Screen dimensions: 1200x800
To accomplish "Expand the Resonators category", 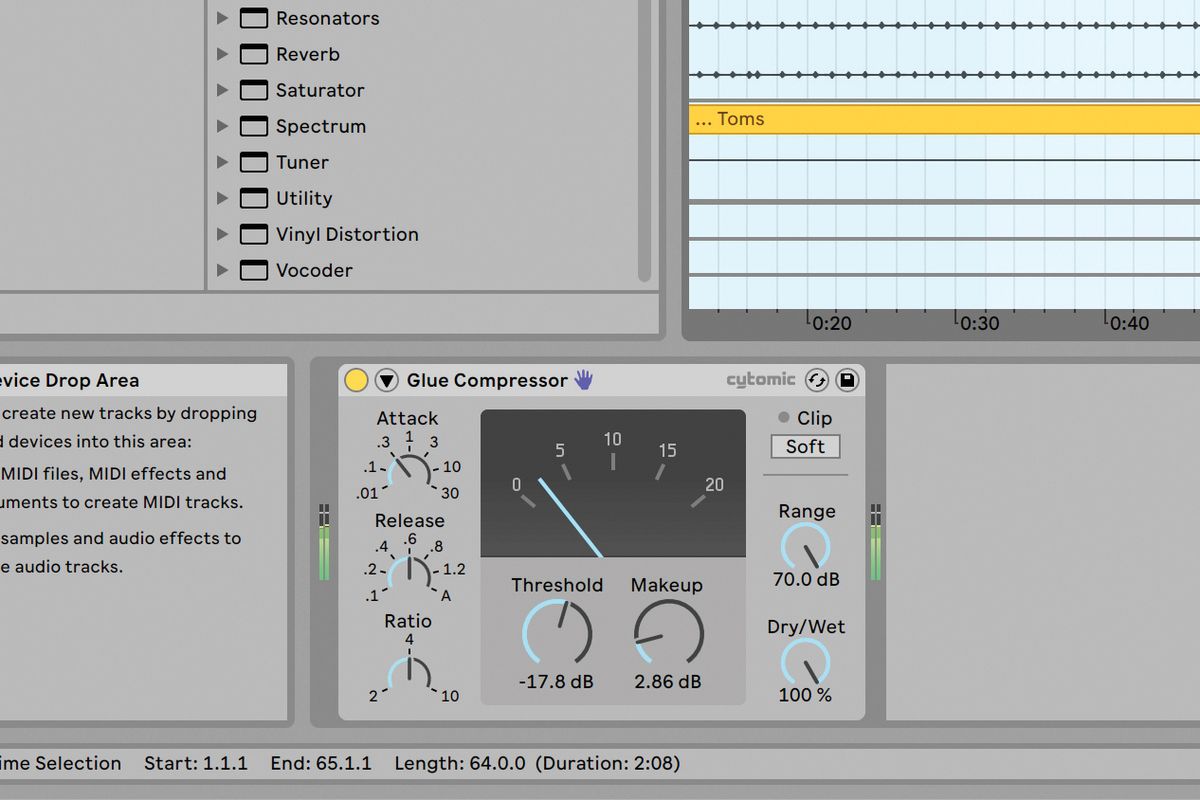I will click(x=222, y=18).
